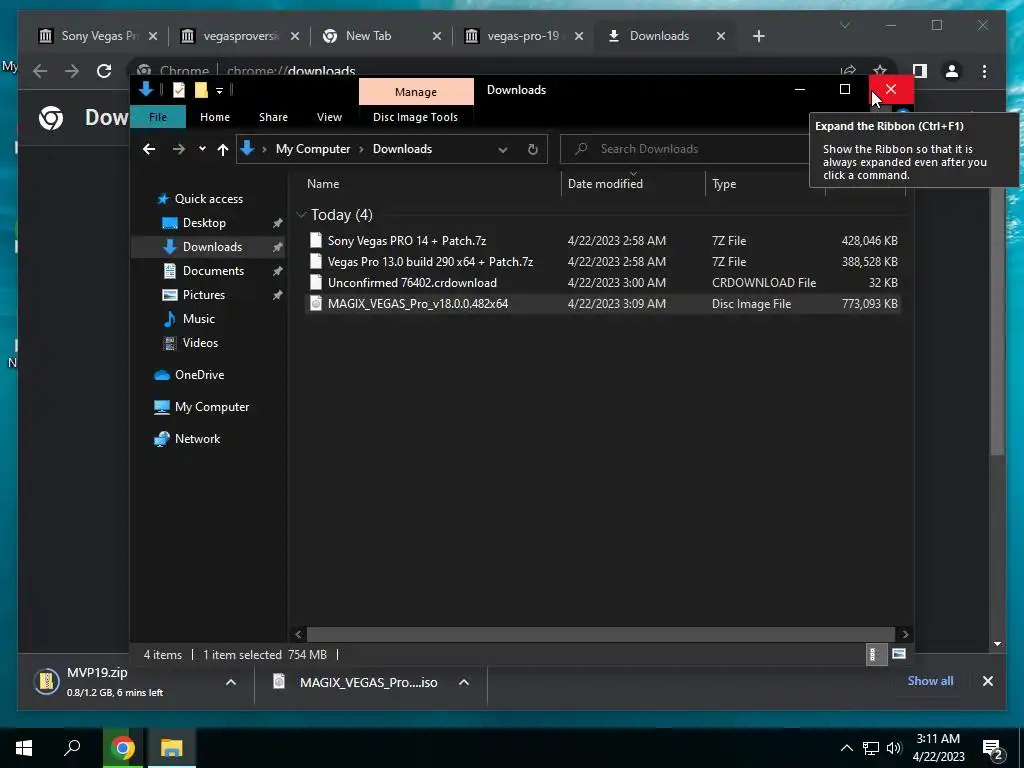Screen dimensions: 1024x768
Task: Open the notification center in the taskbar
Action: click(x=992, y=749)
